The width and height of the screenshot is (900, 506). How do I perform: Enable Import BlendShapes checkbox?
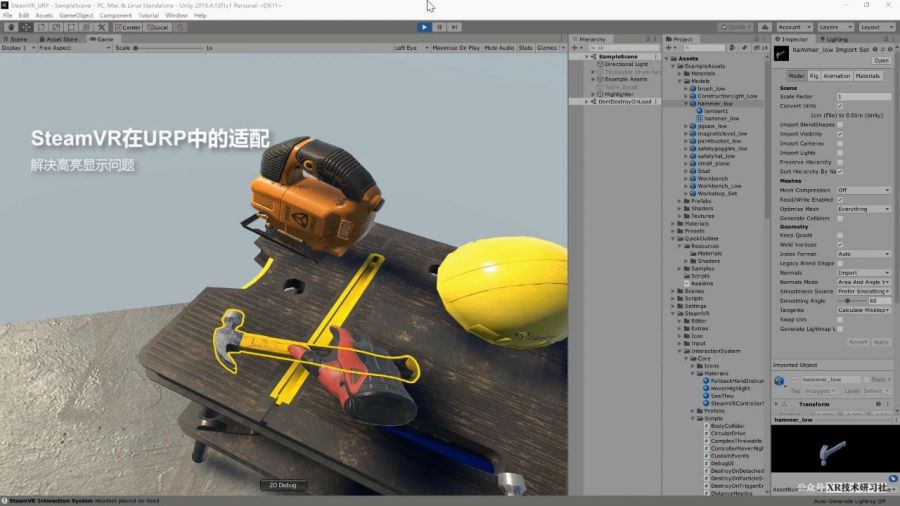coord(840,124)
